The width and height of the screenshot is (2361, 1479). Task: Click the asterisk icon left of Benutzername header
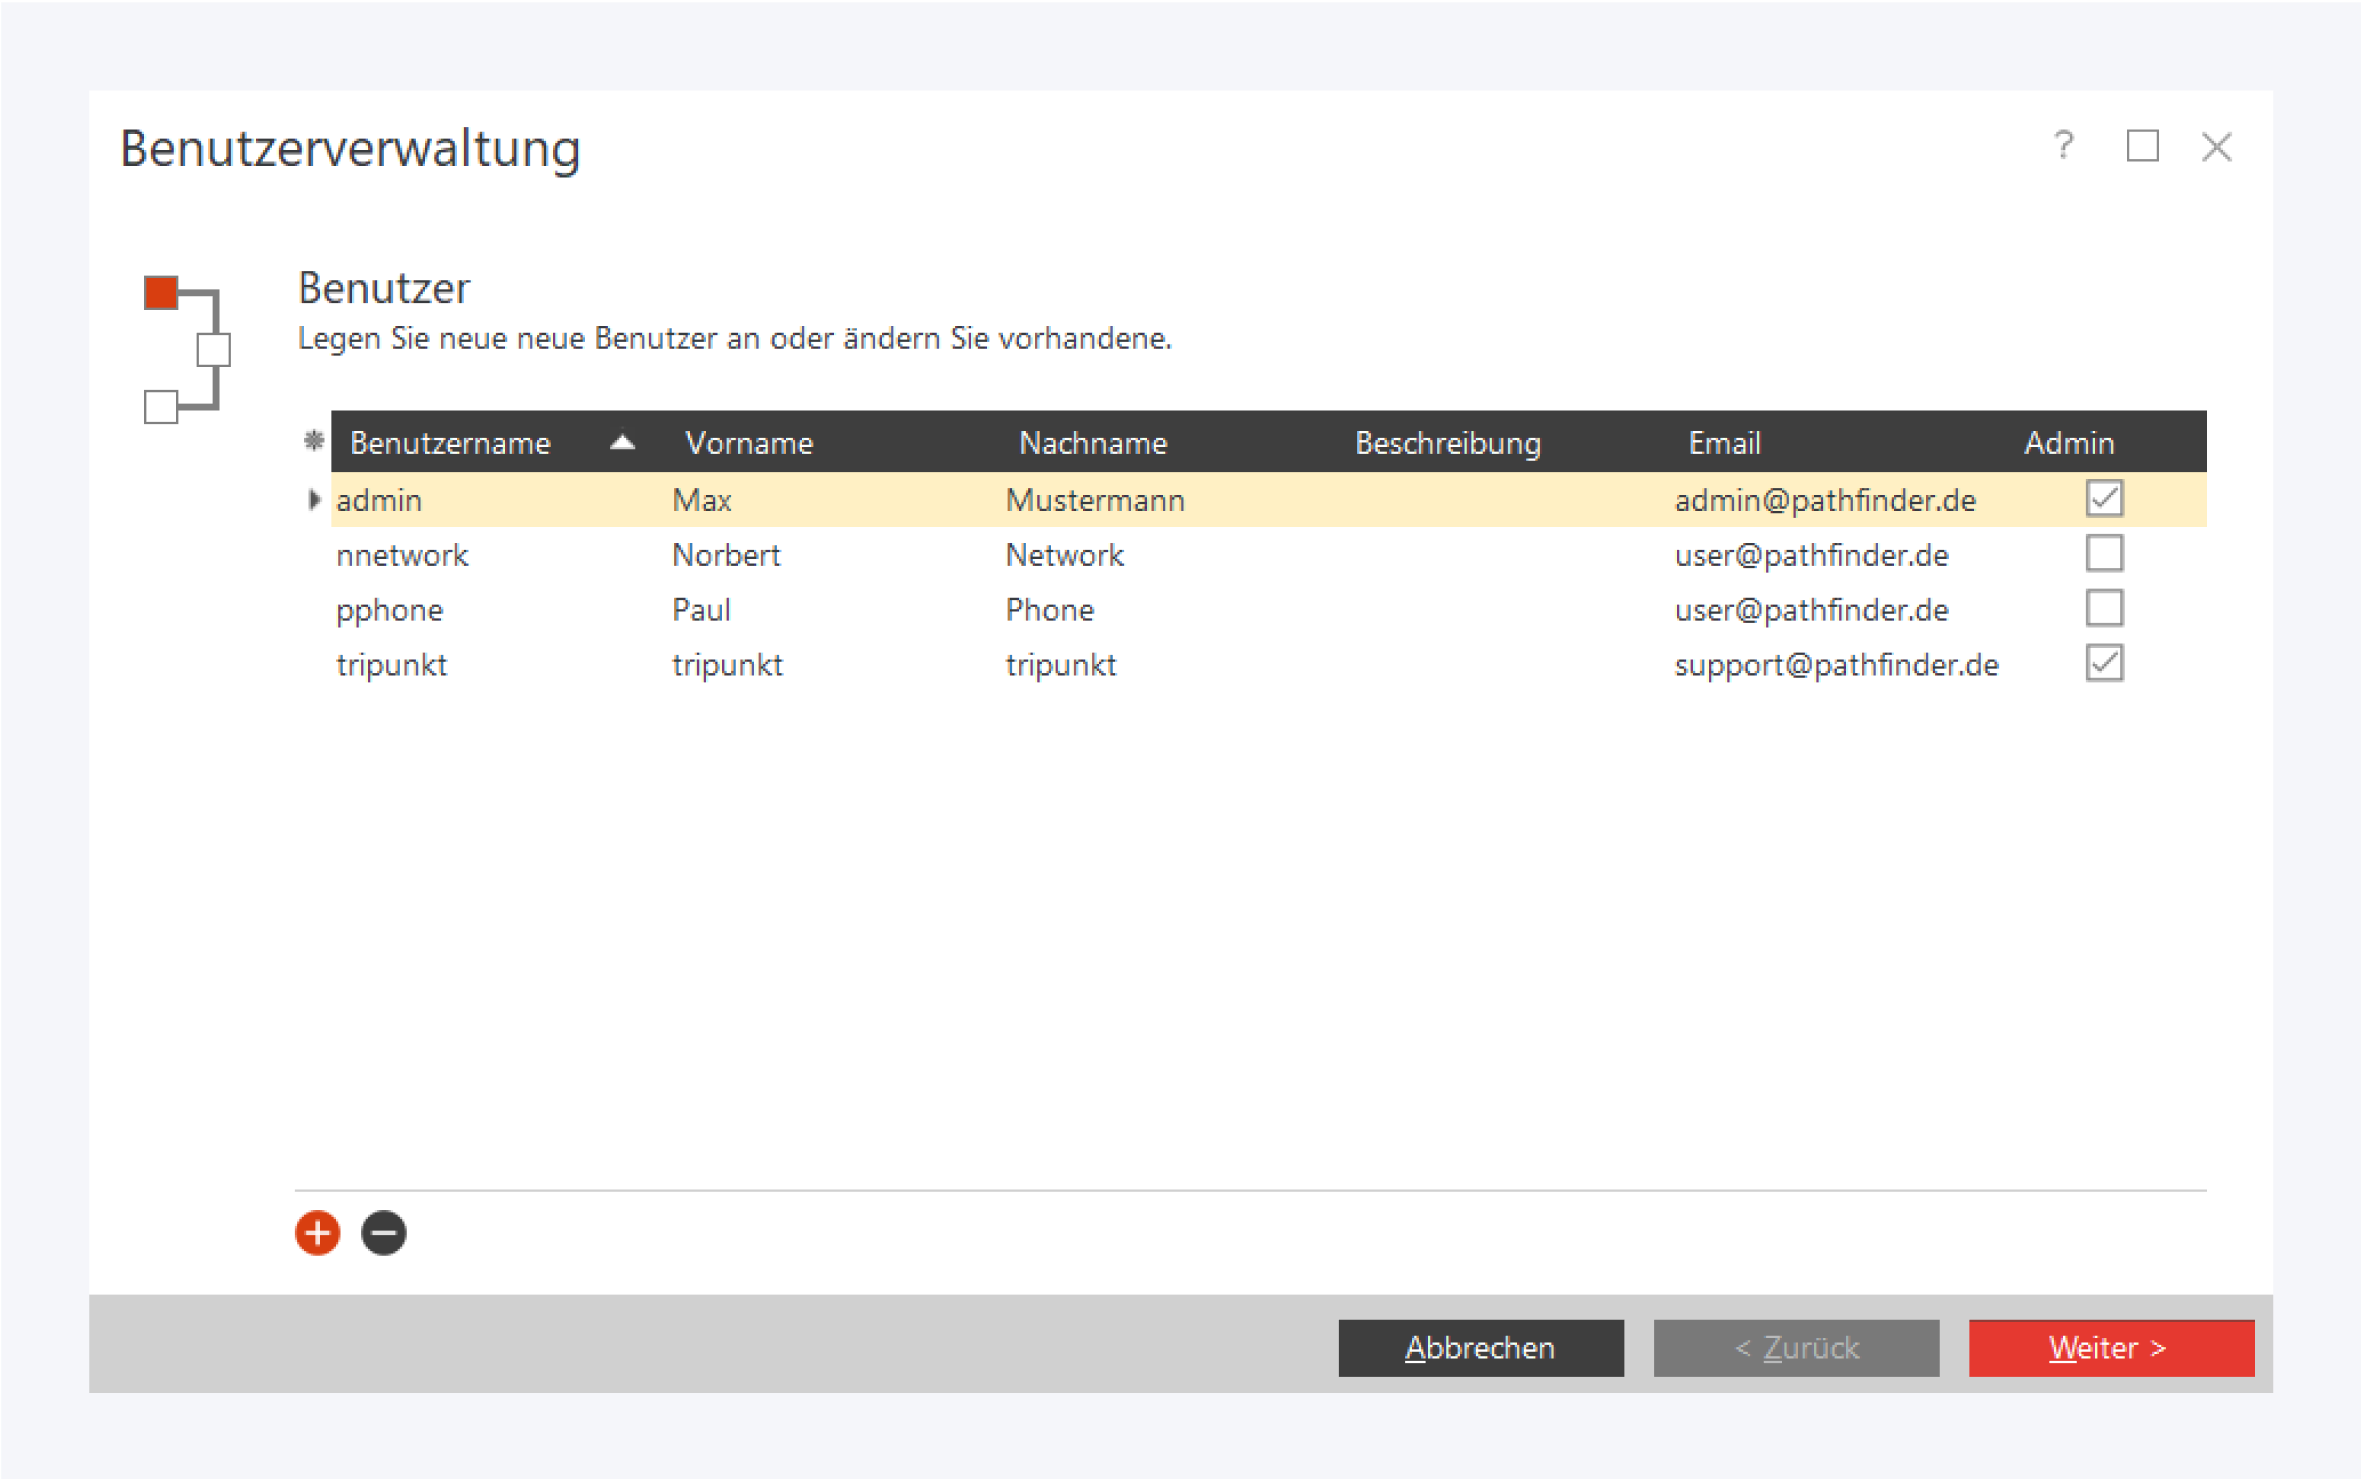(313, 441)
